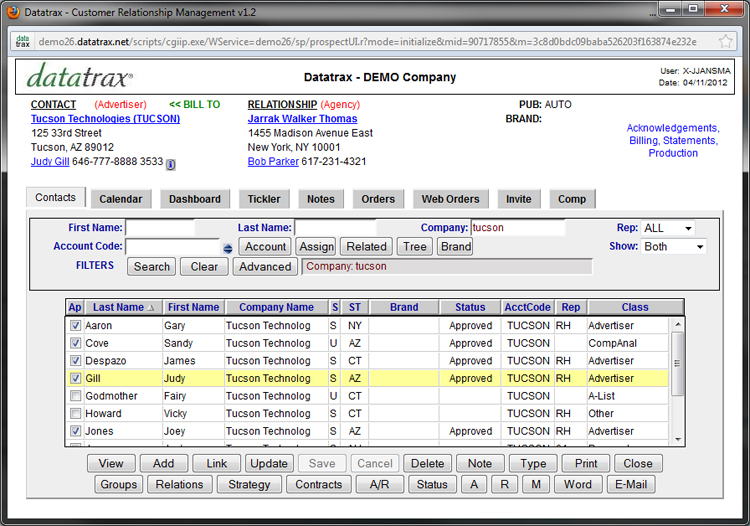Open the Jarrak Walker Thomas link
The image size is (750, 526).
(302, 119)
